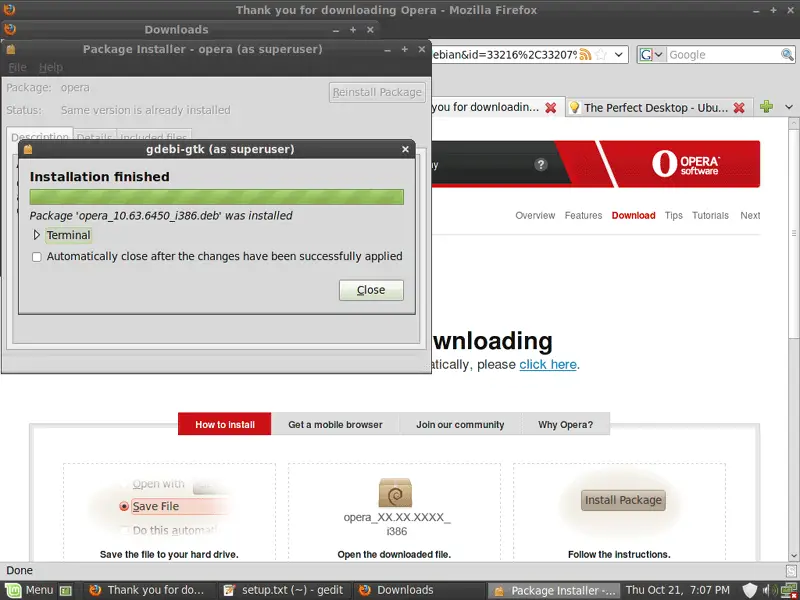Image resolution: width=800 pixels, height=600 pixels.
Task: Click 'Same version is already installed' status
Action: (145, 110)
